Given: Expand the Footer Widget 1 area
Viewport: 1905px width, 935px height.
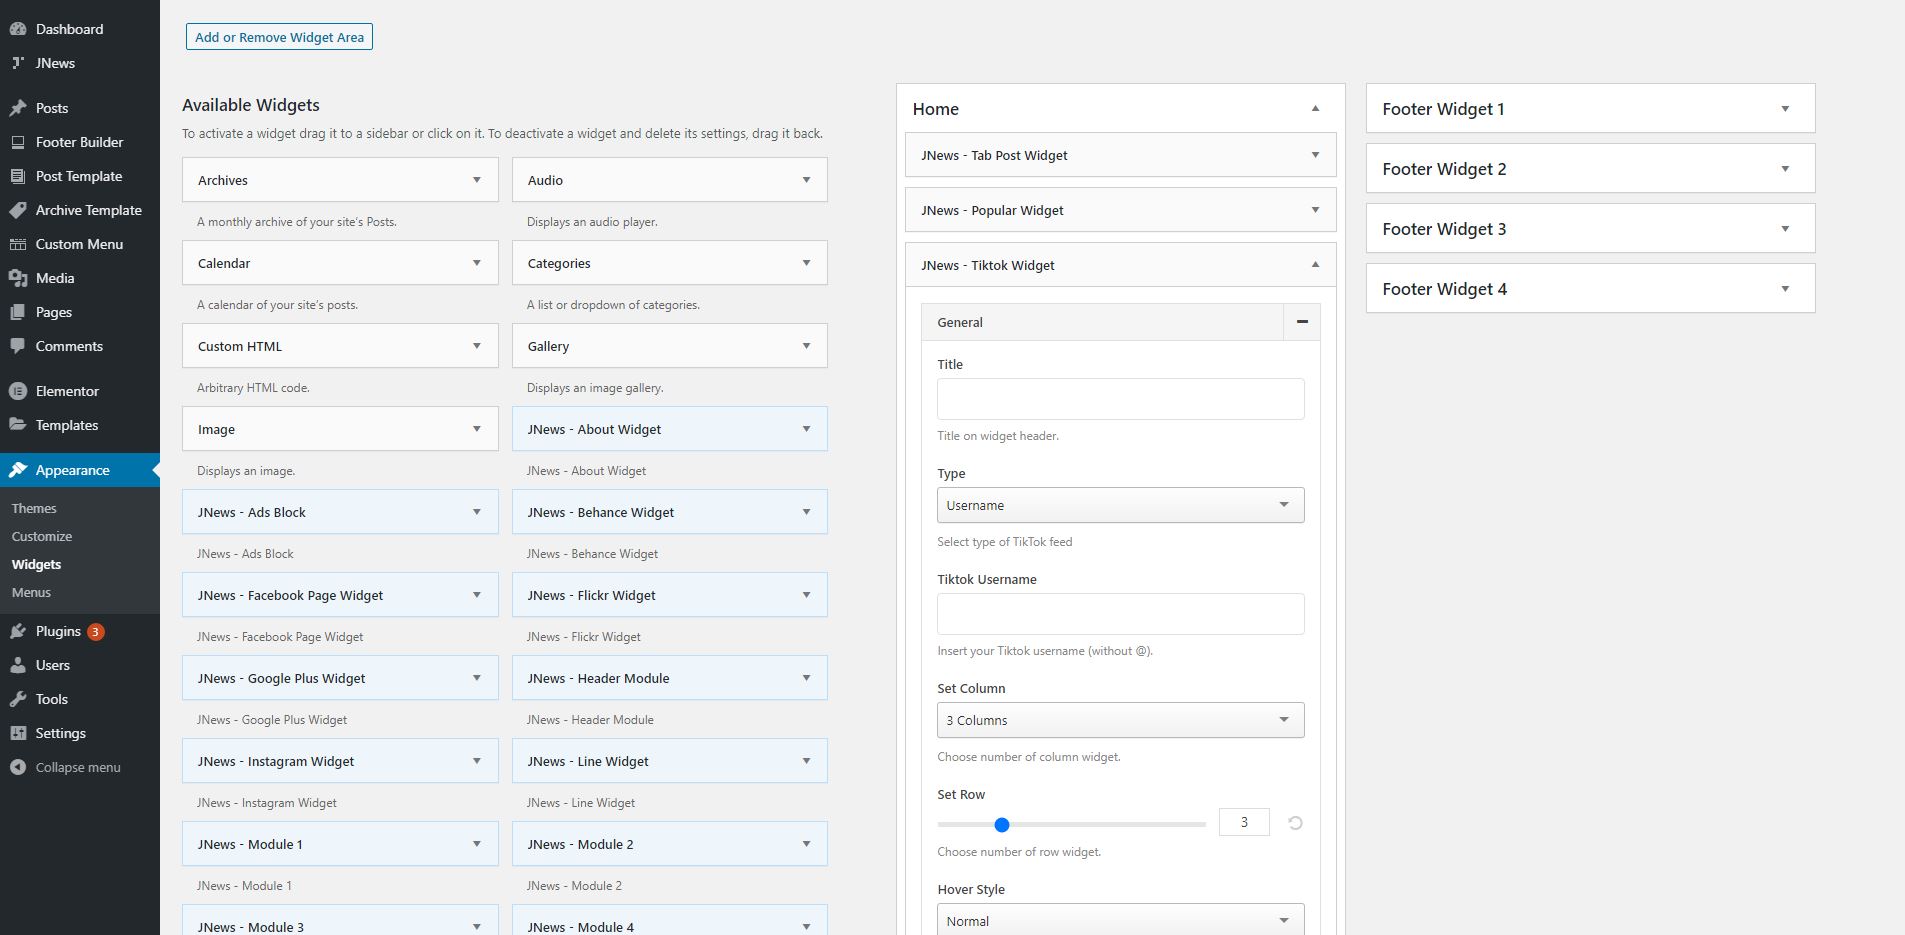Looking at the screenshot, I should tap(1785, 109).
